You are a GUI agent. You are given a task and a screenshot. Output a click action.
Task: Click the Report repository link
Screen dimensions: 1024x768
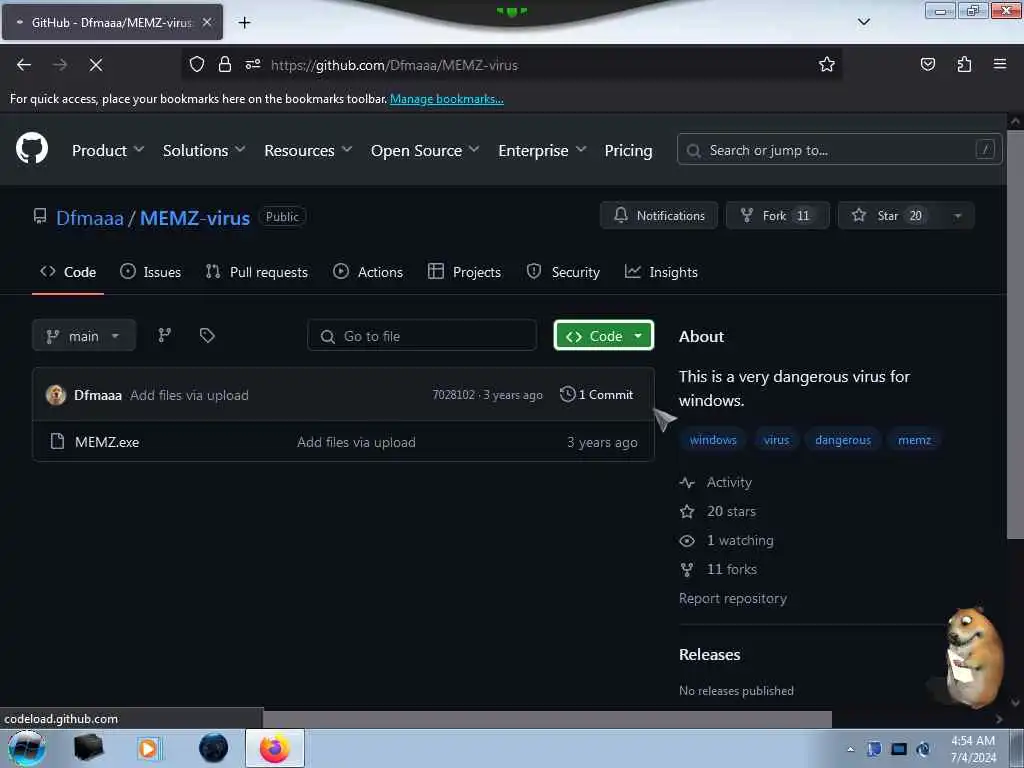pos(733,598)
